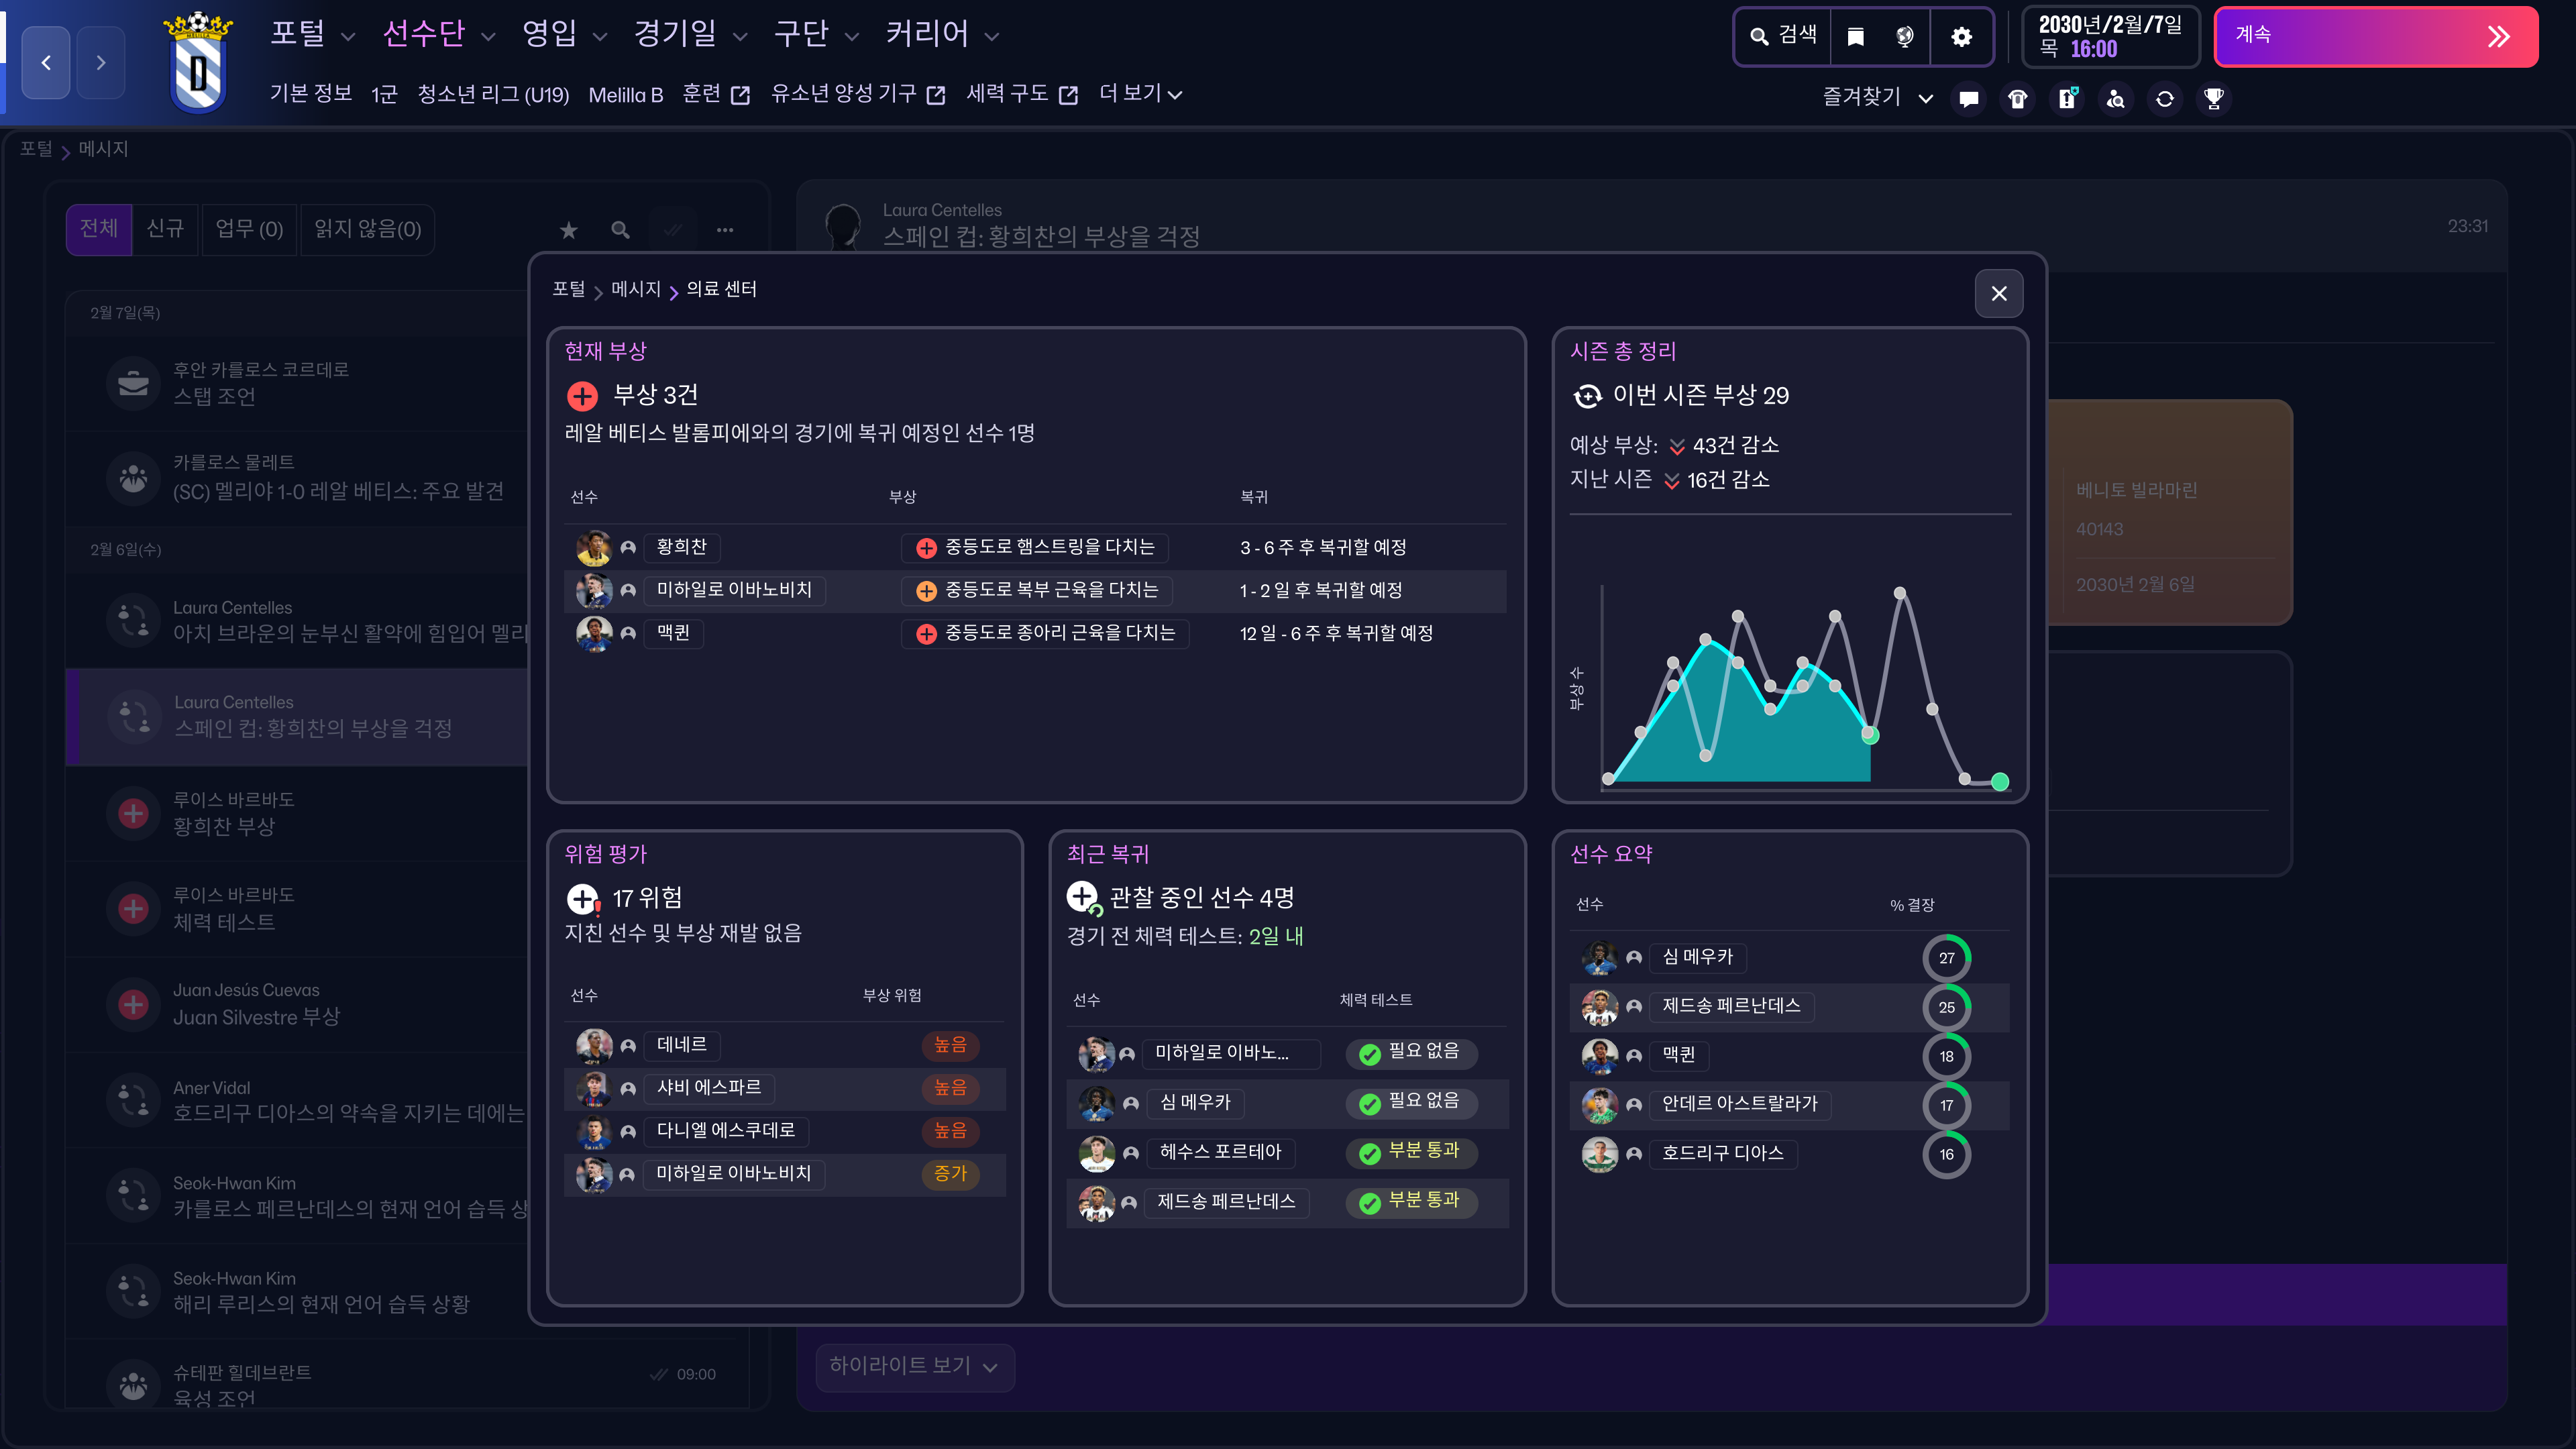Close the 의료 센터 popup
Screen dimensions: 2576x1449
click(x=1998, y=293)
